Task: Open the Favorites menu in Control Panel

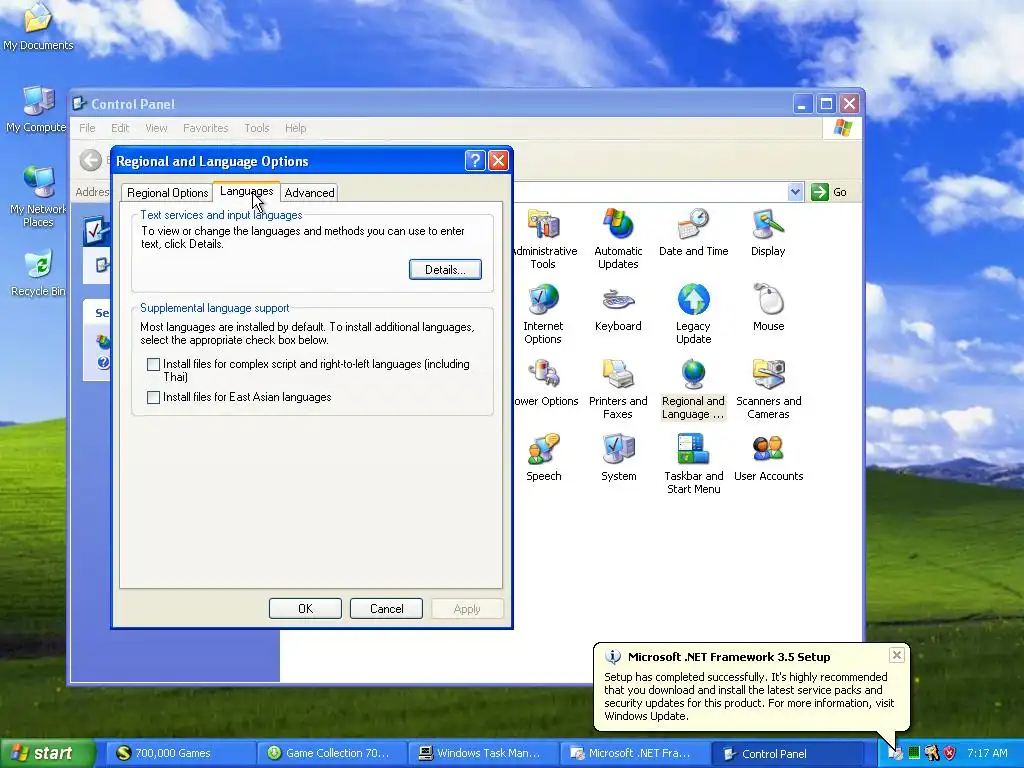Action: pos(206,128)
